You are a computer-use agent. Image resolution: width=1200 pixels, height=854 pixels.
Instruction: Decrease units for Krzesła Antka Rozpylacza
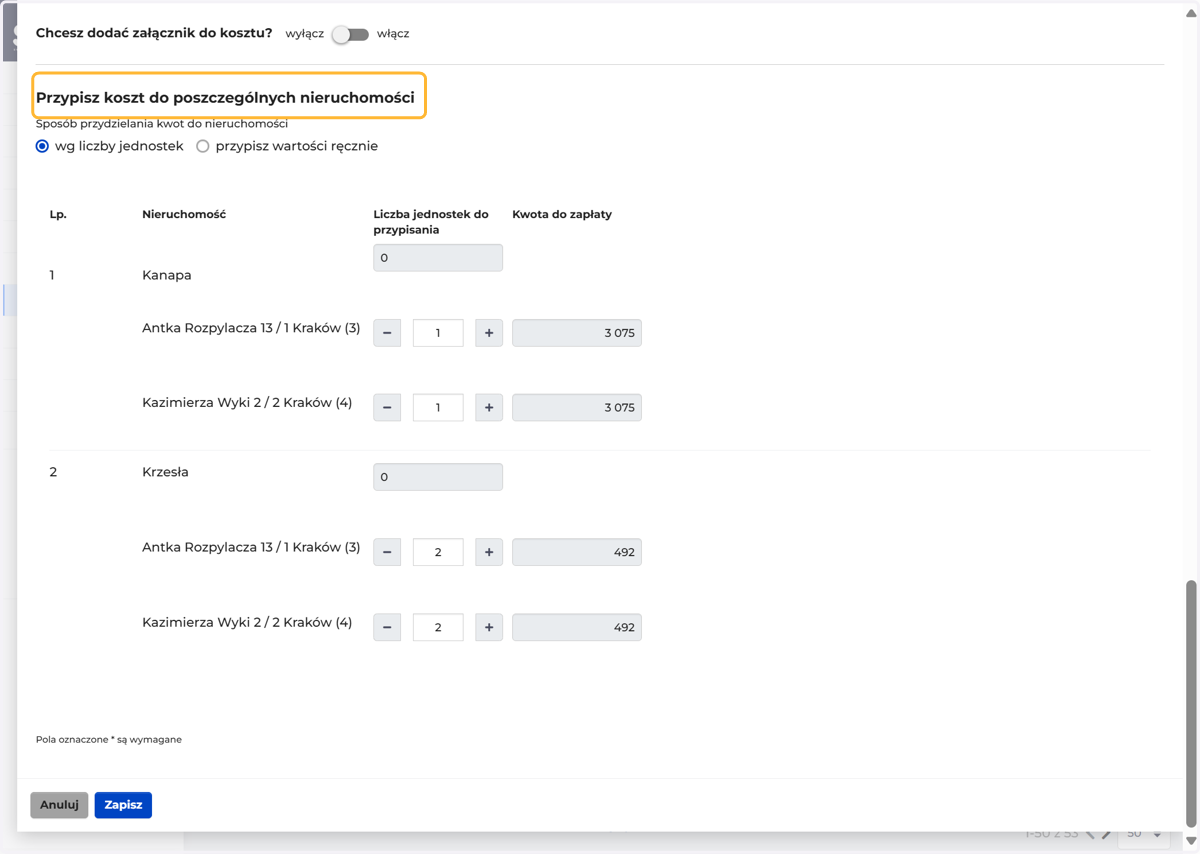387,552
